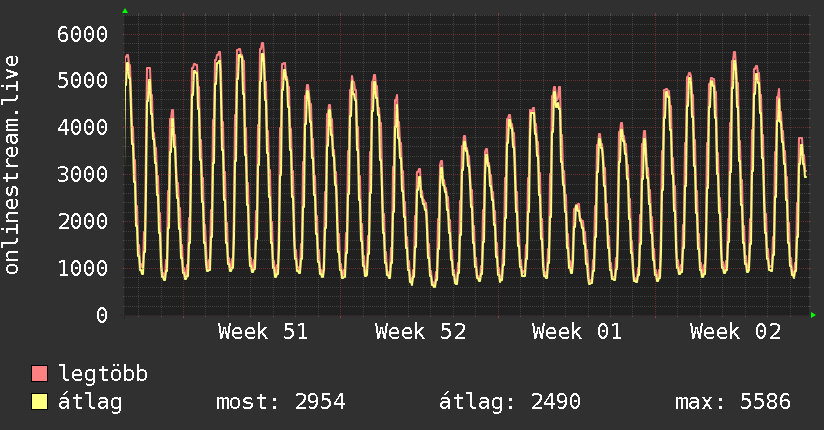Click the 2000 y-axis label
824x430 pixels.
point(83,221)
